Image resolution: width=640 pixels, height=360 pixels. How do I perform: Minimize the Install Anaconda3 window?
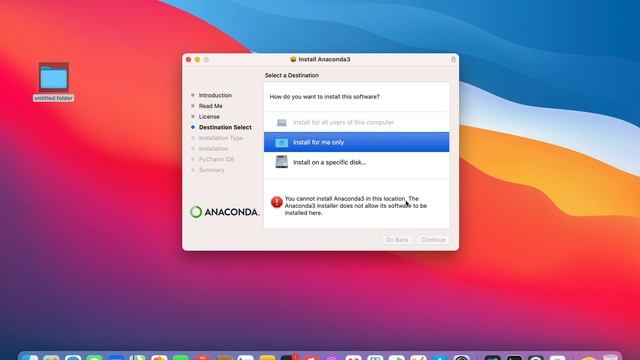click(x=198, y=60)
